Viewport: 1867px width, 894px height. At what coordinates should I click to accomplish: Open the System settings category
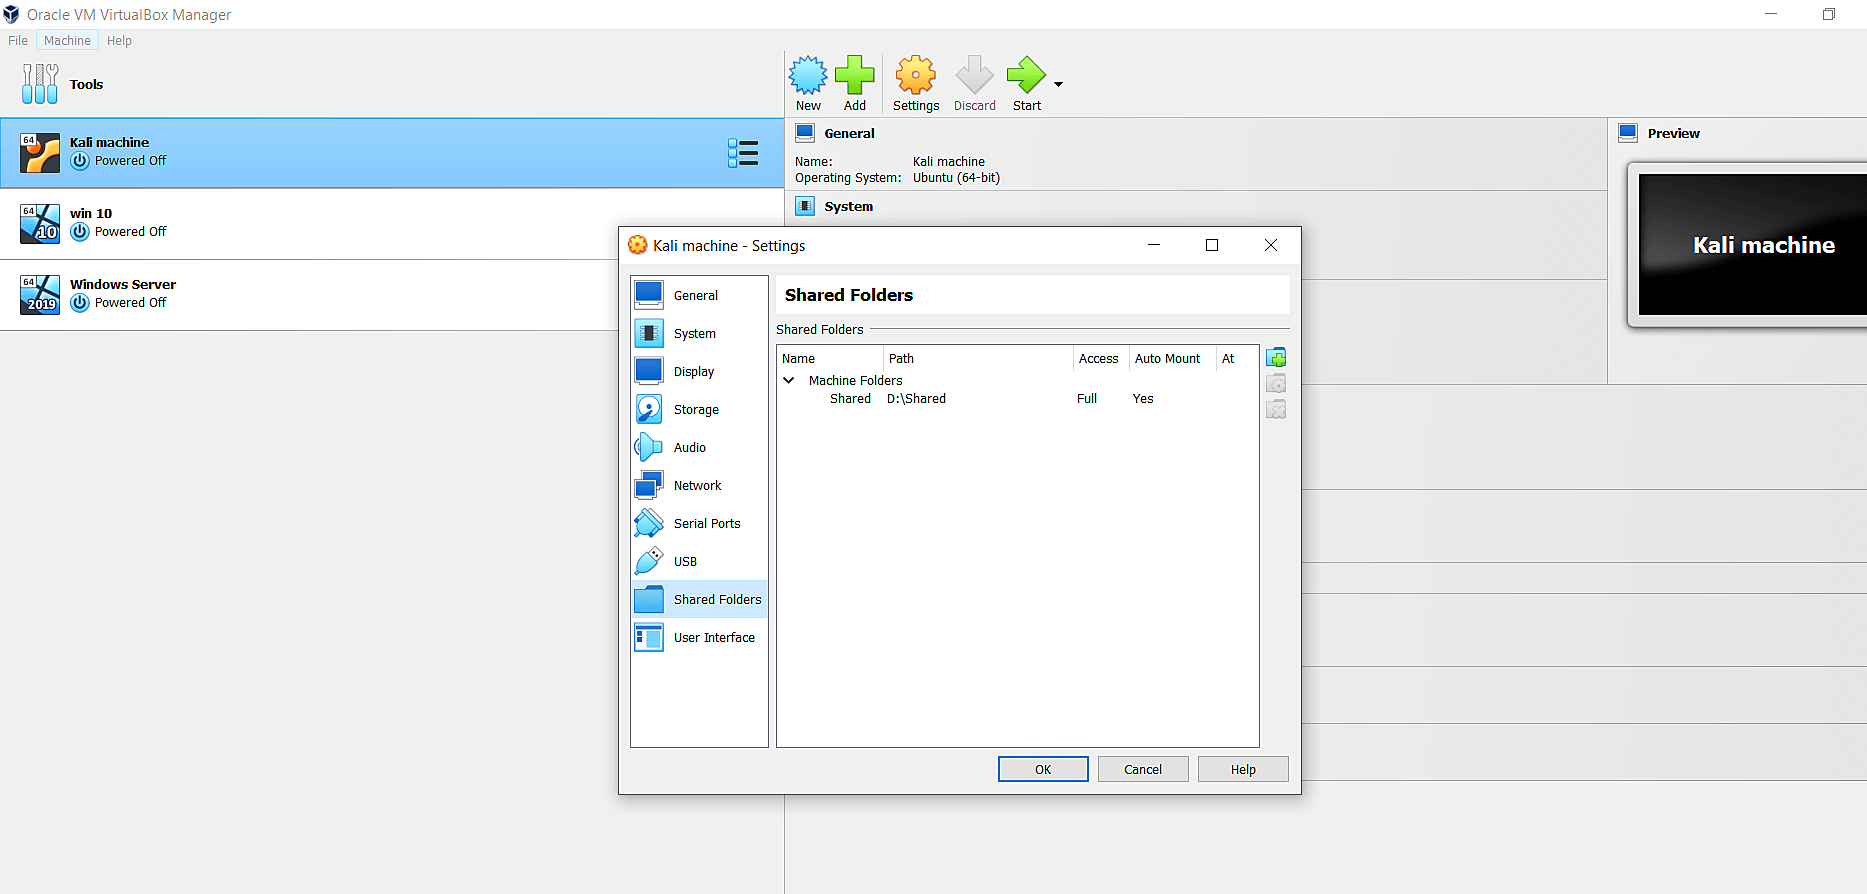tap(699, 333)
